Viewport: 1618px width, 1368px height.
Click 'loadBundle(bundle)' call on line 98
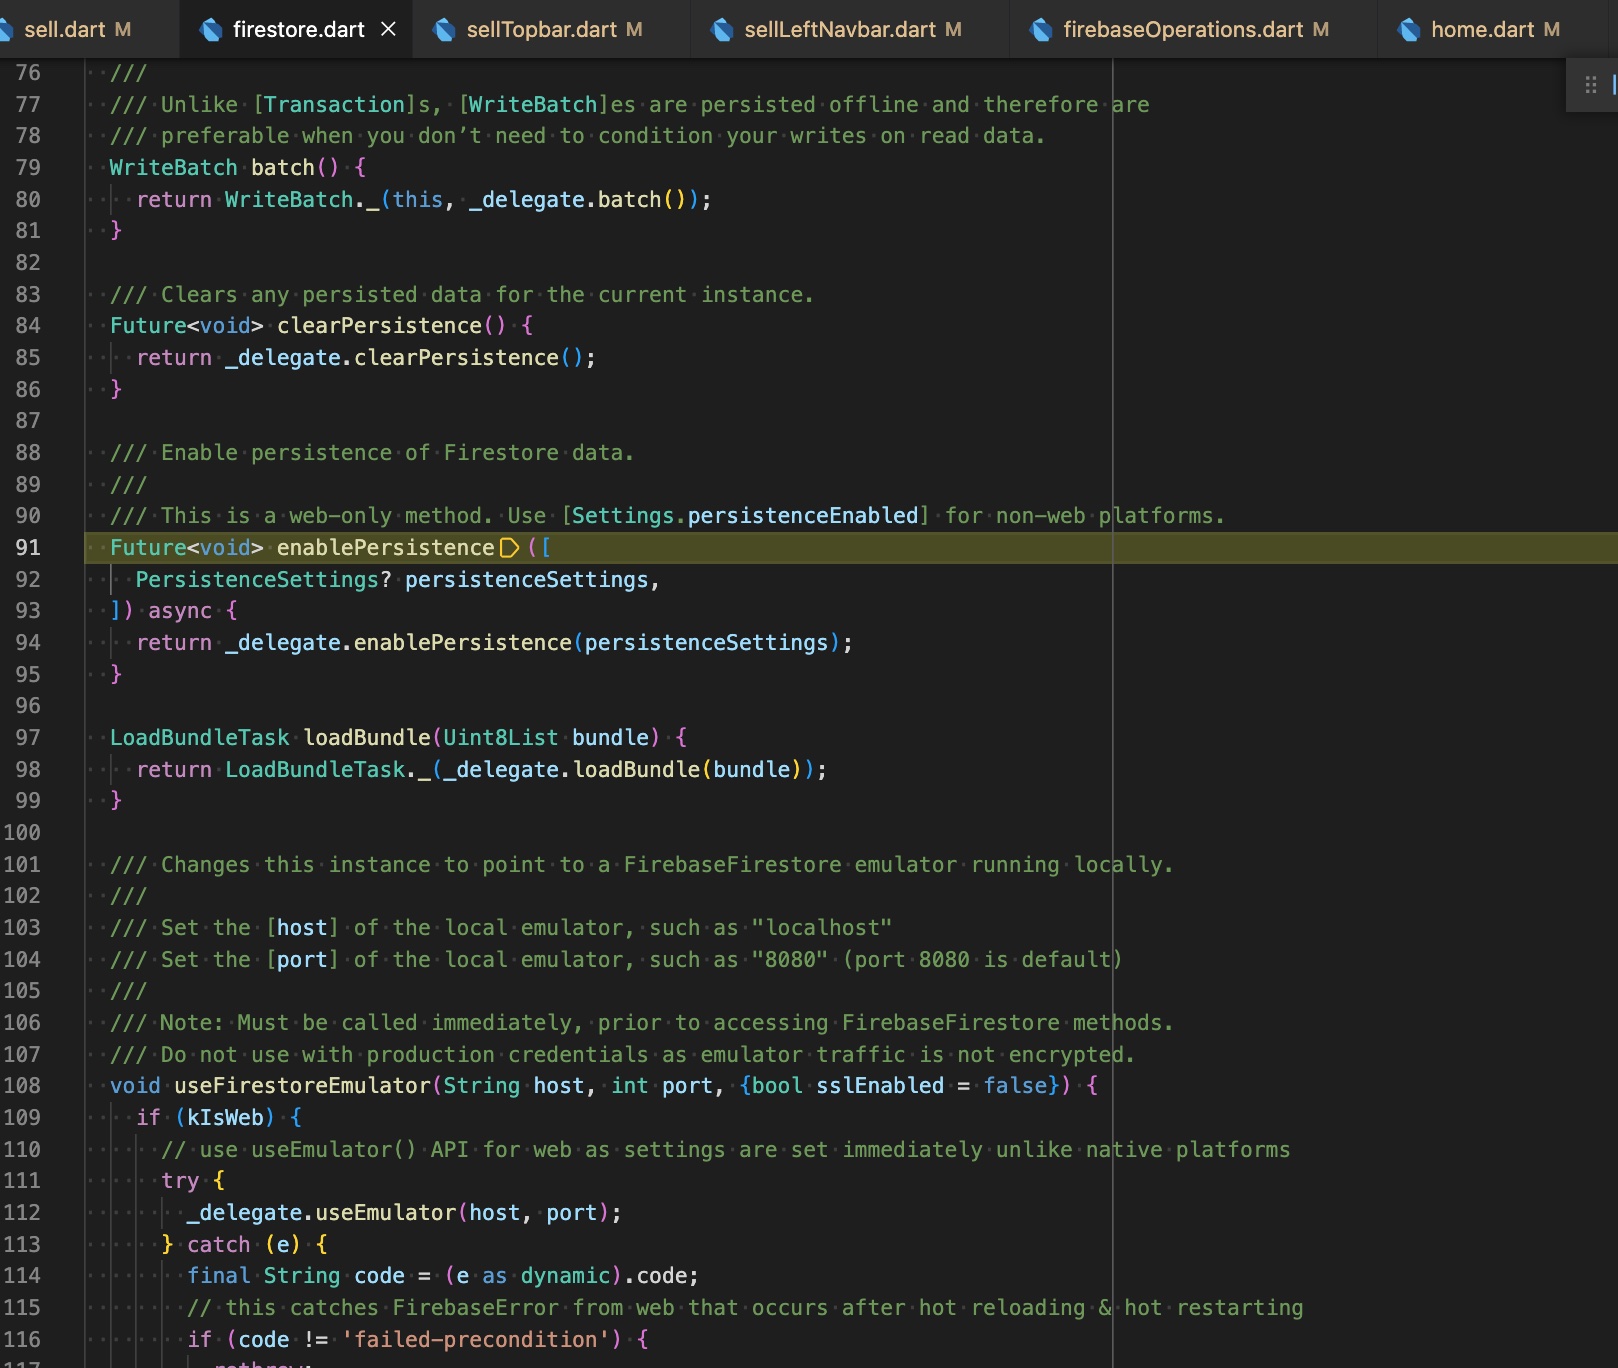point(688,769)
